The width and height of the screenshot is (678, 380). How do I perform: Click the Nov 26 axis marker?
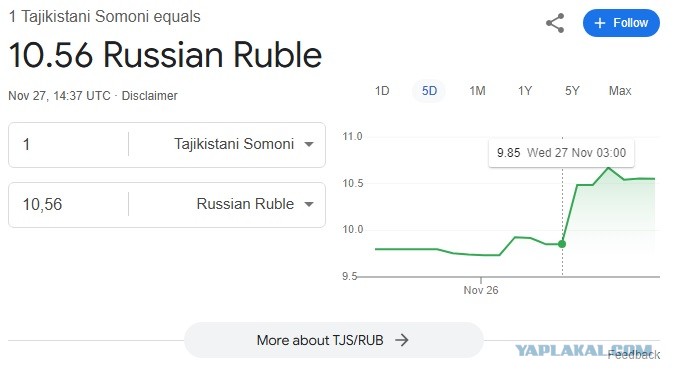481,290
